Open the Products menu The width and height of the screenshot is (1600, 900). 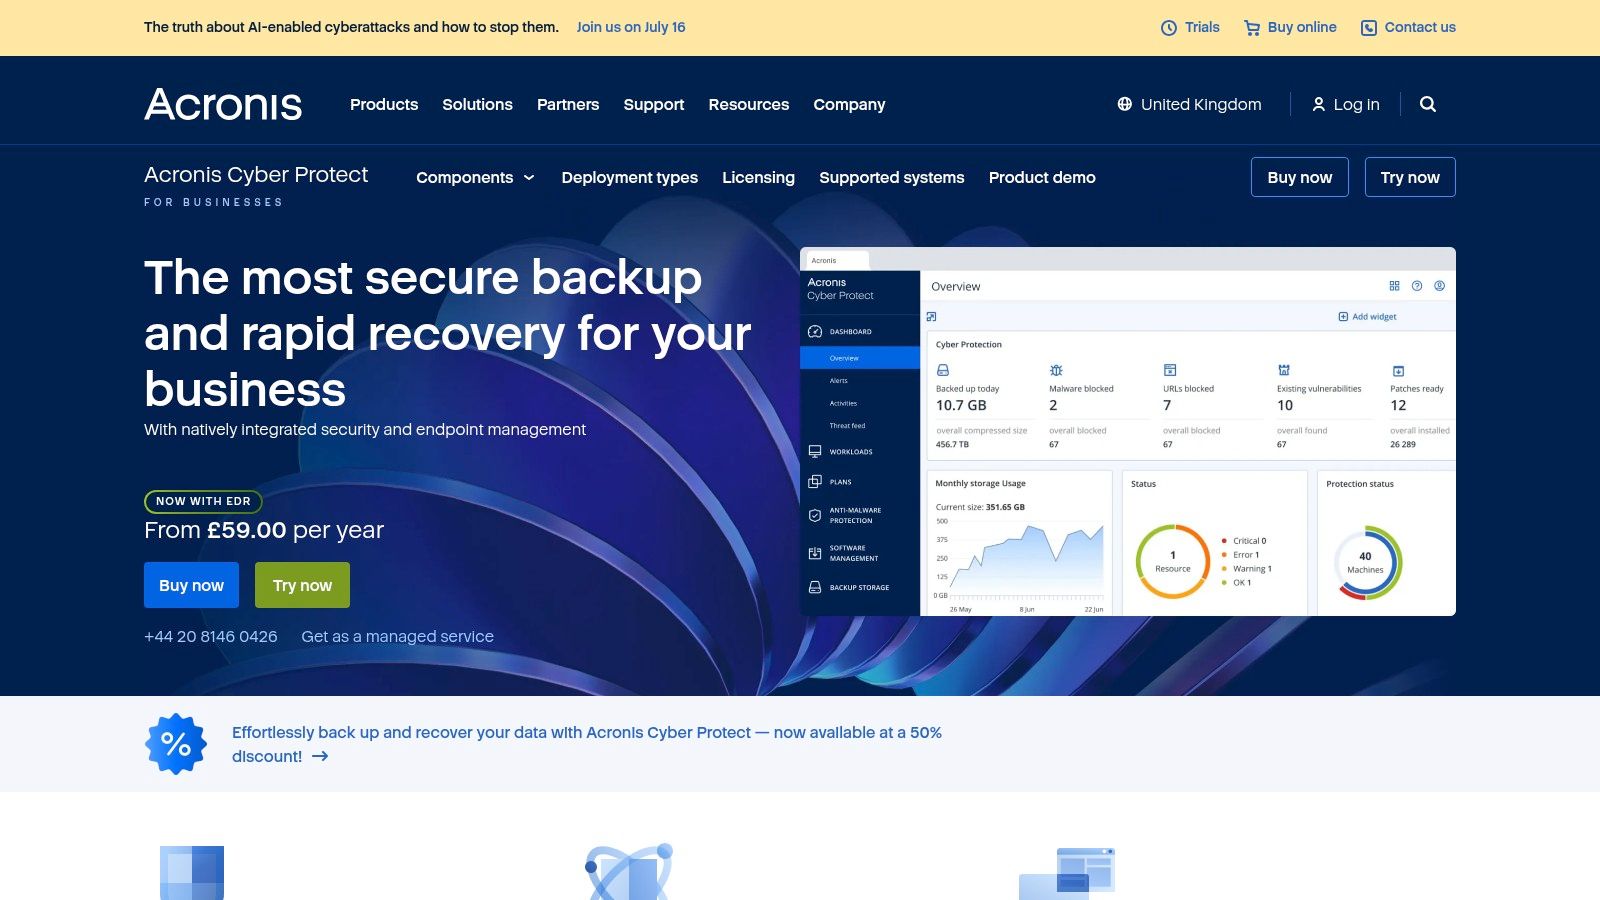(x=384, y=104)
